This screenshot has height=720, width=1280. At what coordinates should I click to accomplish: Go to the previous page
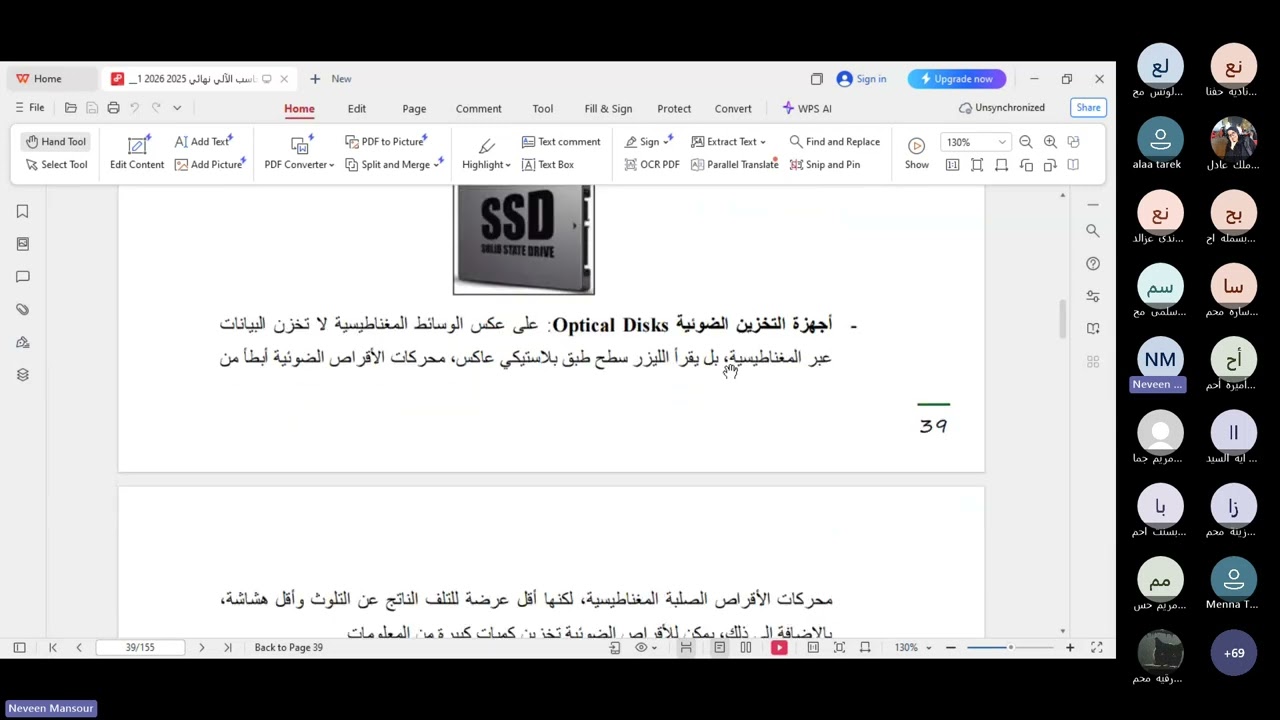pyautogui.click(x=79, y=648)
